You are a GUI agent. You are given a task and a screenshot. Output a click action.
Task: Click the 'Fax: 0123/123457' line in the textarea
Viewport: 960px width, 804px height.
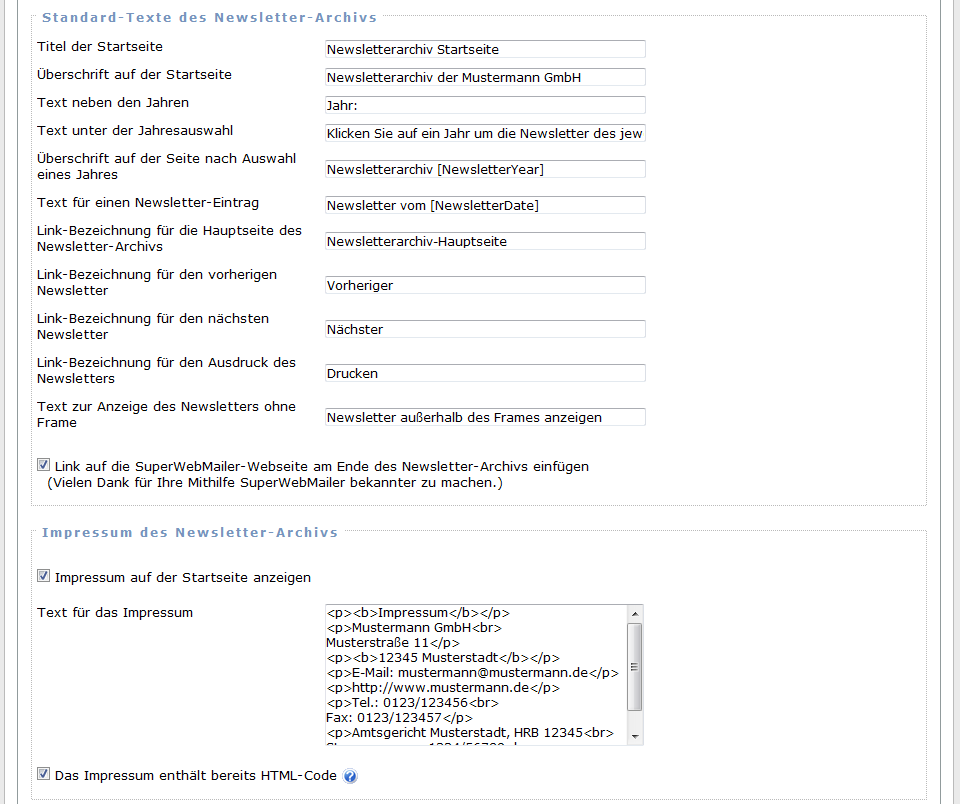point(399,718)
